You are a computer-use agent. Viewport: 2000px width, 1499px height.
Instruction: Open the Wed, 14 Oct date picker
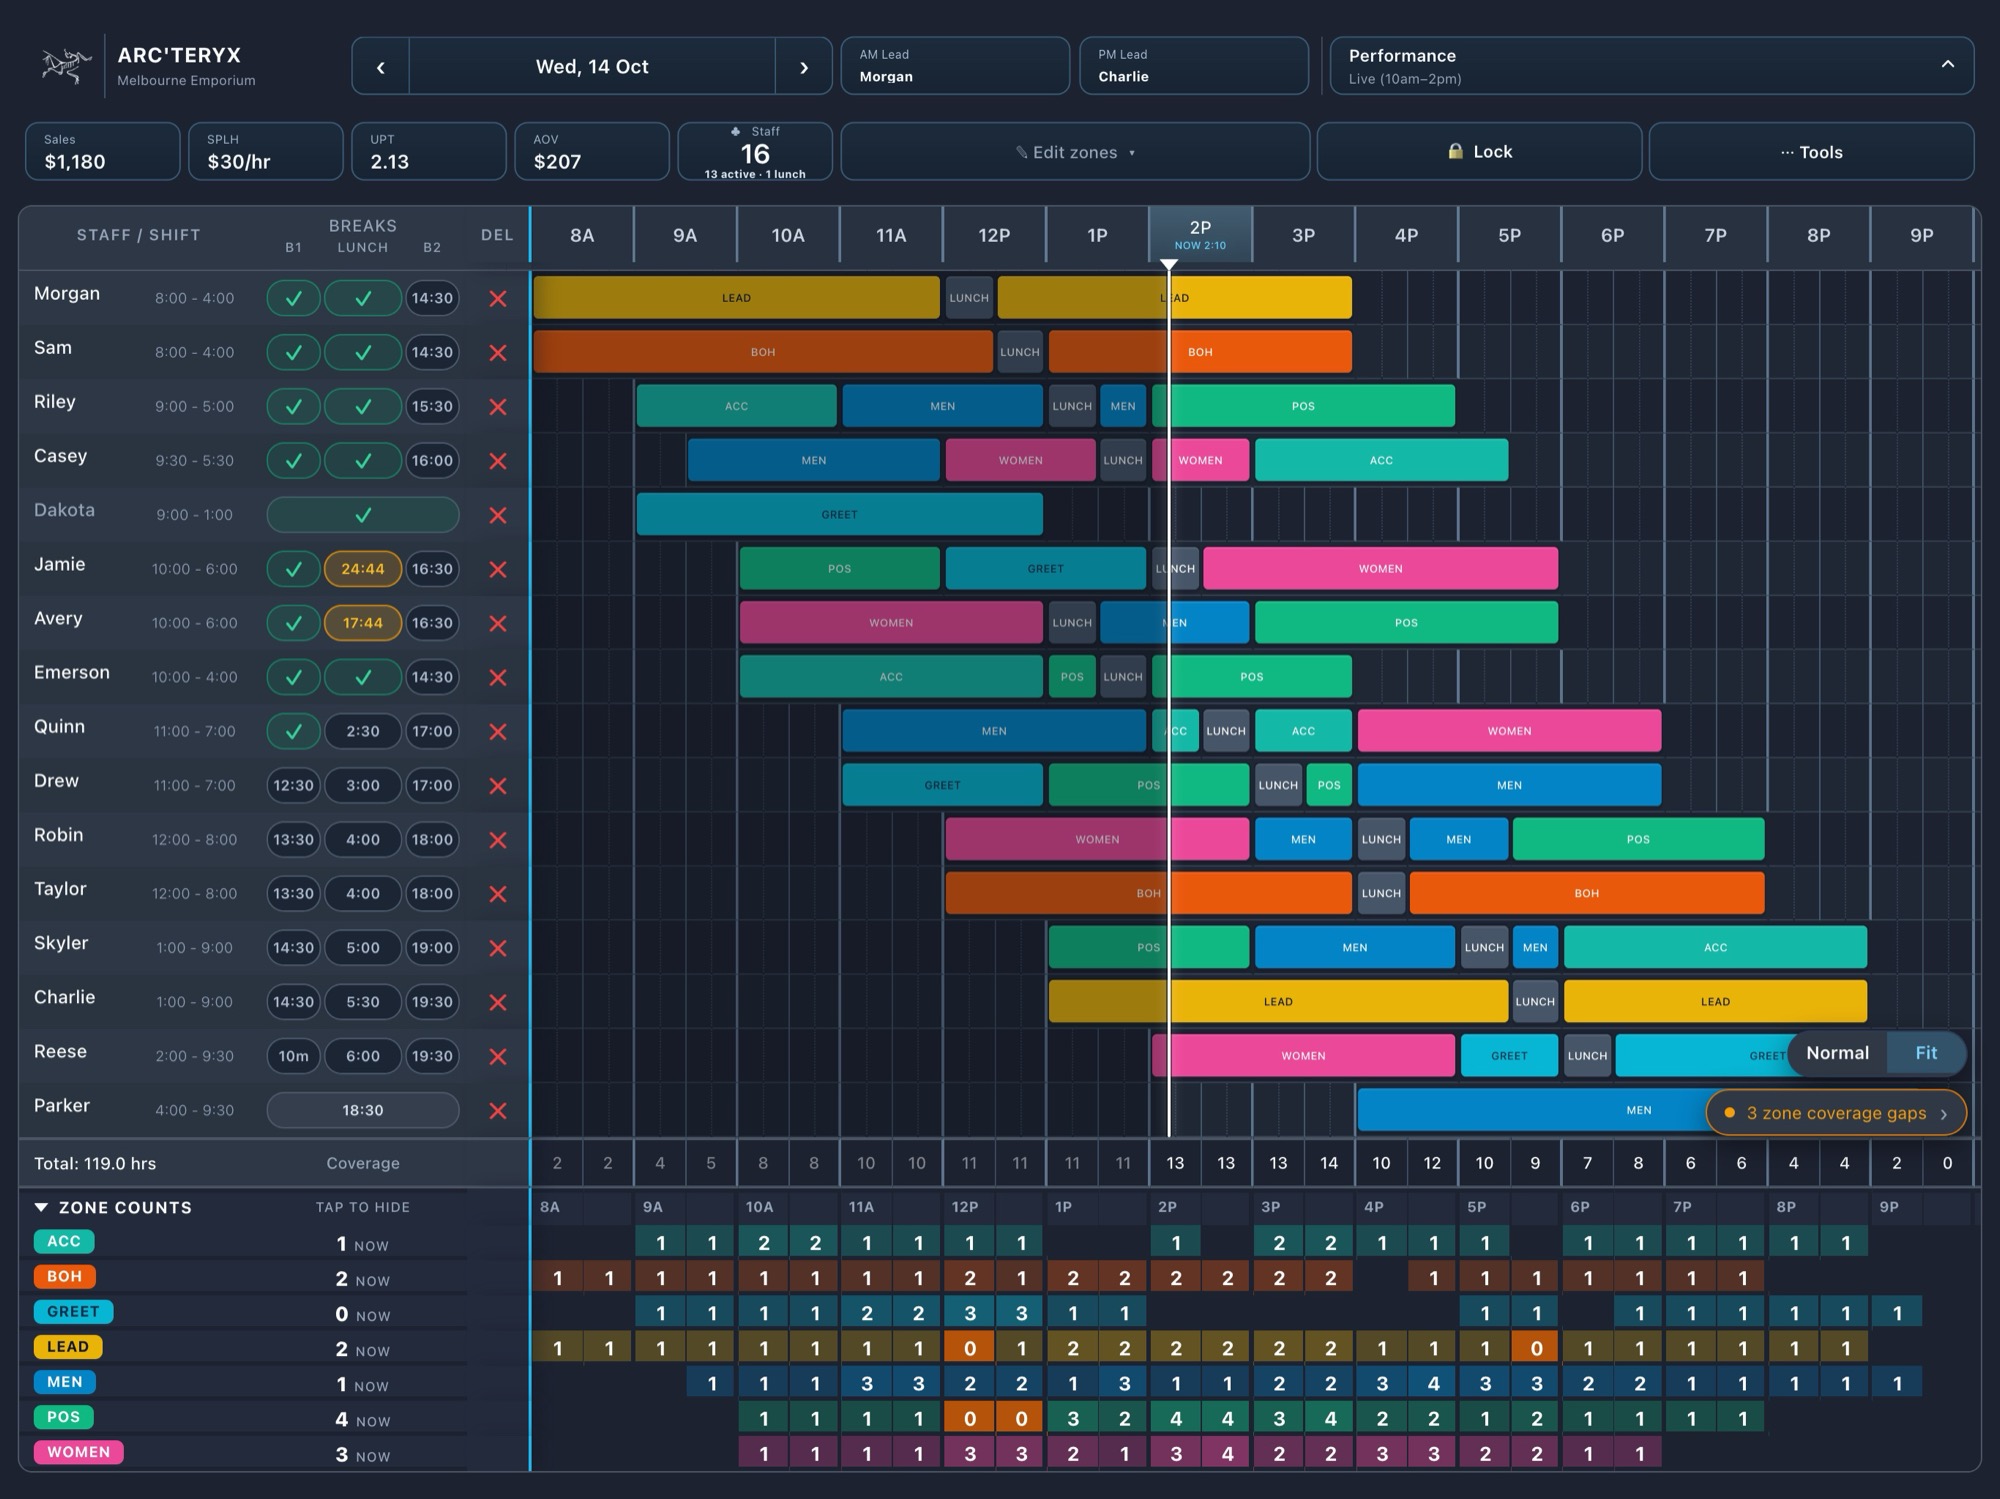coord(592,67)
